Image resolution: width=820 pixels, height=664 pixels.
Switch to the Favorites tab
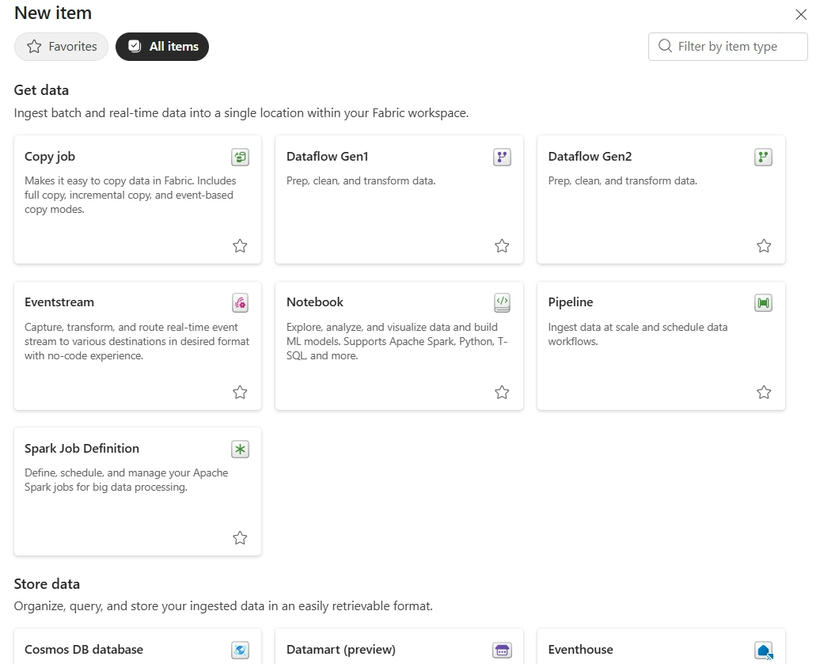tap(62, 46)
